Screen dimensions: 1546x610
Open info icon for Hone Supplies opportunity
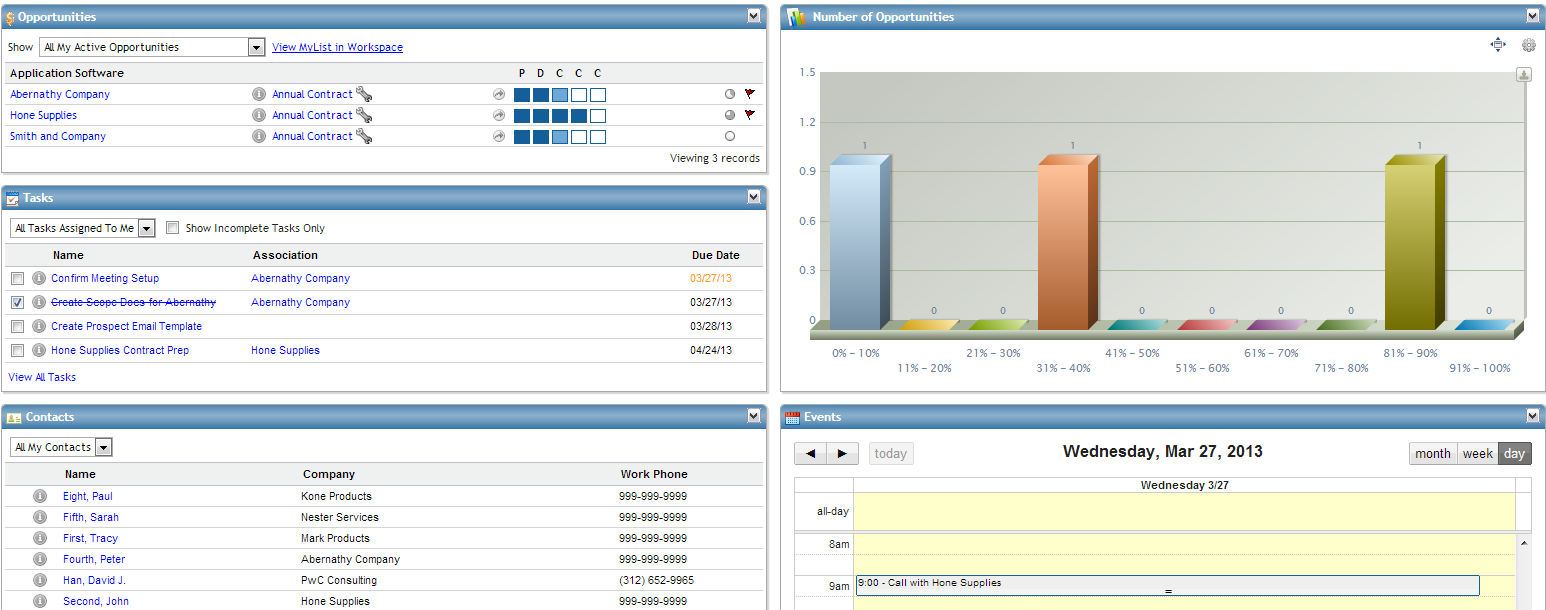point(258,115)
